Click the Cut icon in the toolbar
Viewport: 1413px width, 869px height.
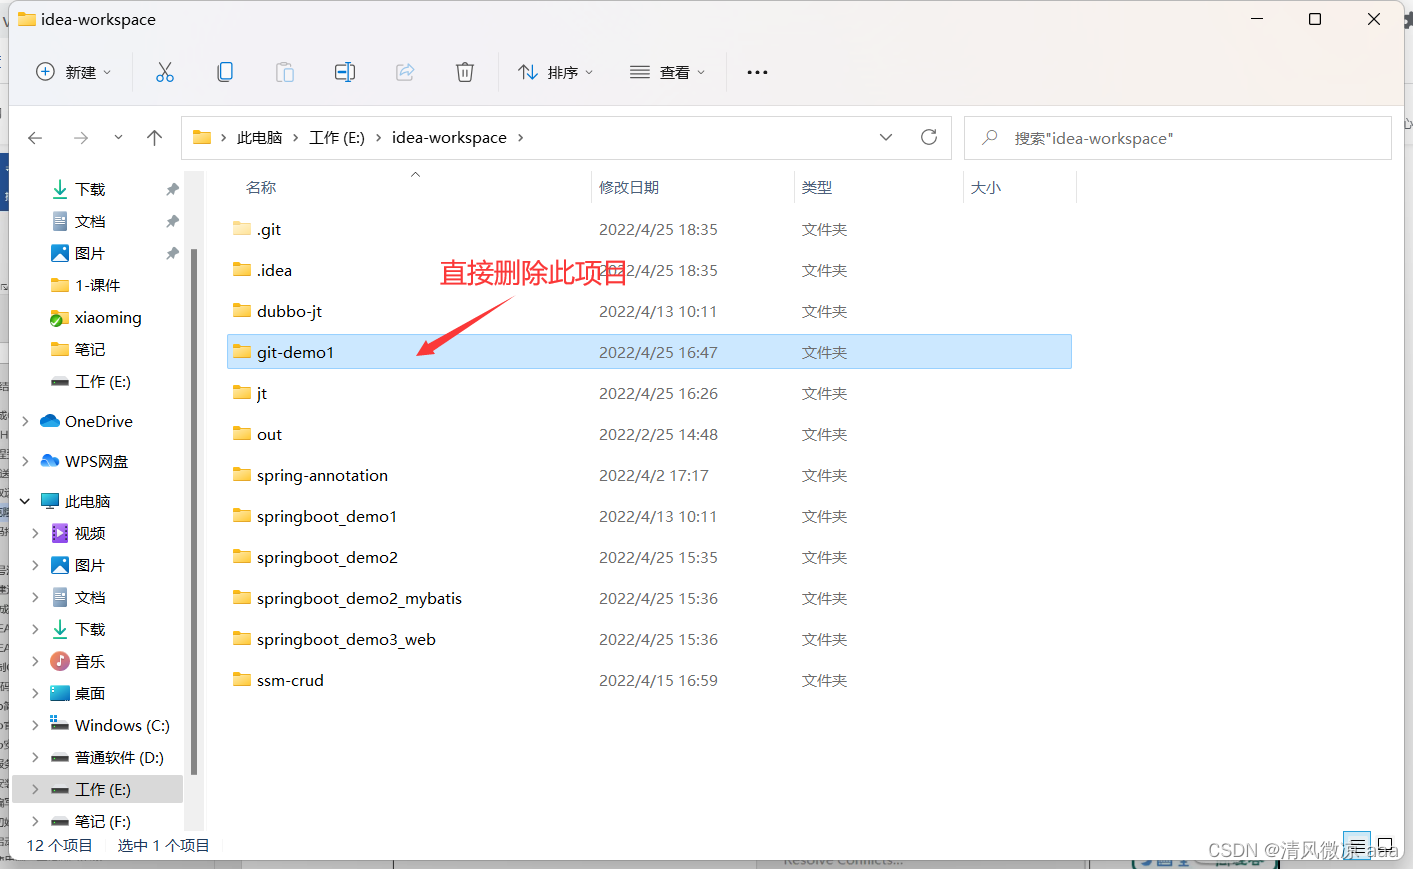click(x=164, y=71)
